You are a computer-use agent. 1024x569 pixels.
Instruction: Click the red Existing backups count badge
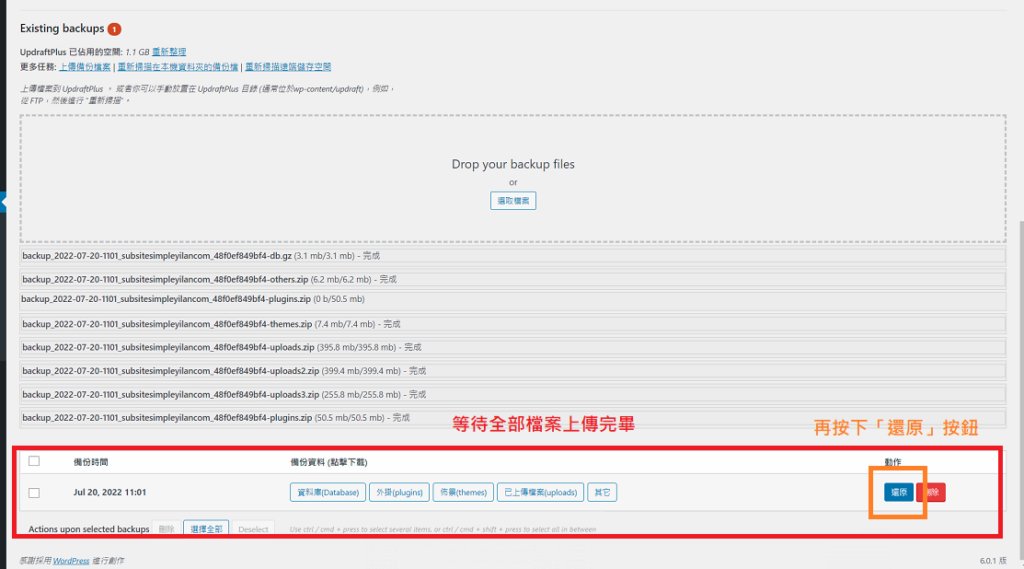(x=114, y=29)
